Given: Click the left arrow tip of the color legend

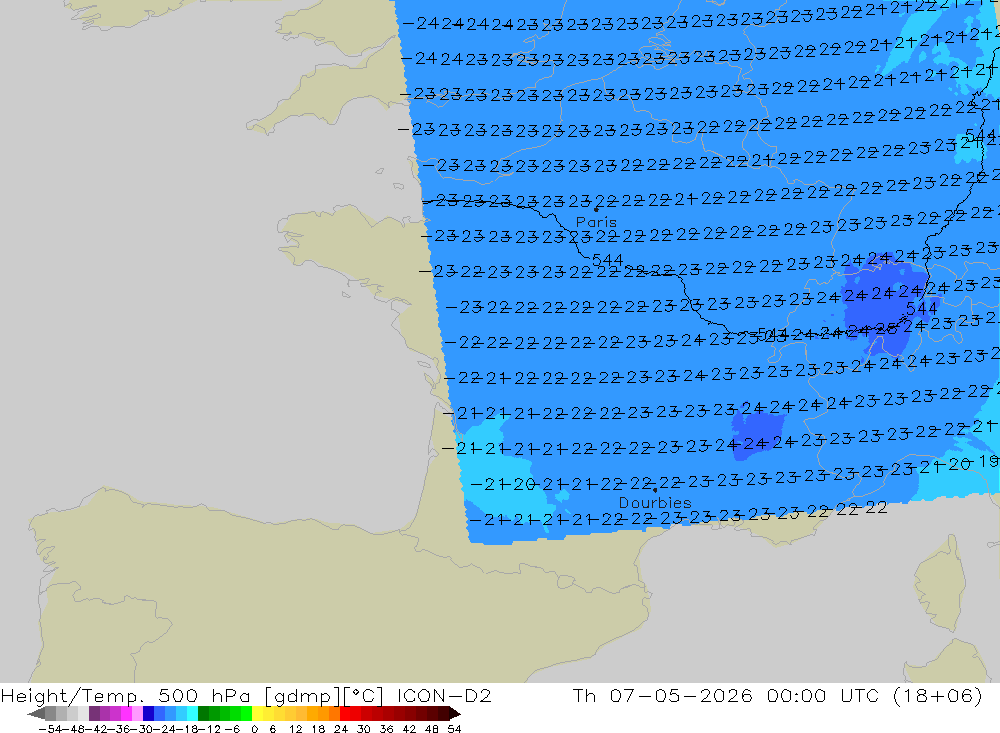Looking at the screenshot, I should pos(36,713).
